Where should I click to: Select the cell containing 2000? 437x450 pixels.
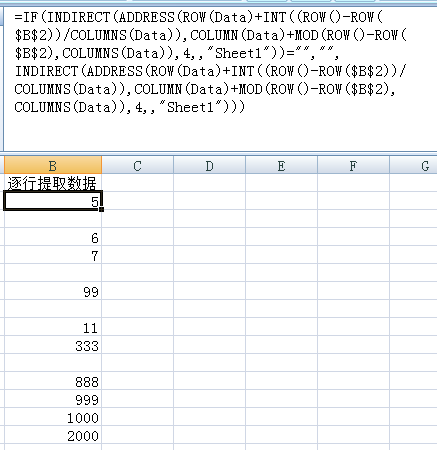point(53,435)
